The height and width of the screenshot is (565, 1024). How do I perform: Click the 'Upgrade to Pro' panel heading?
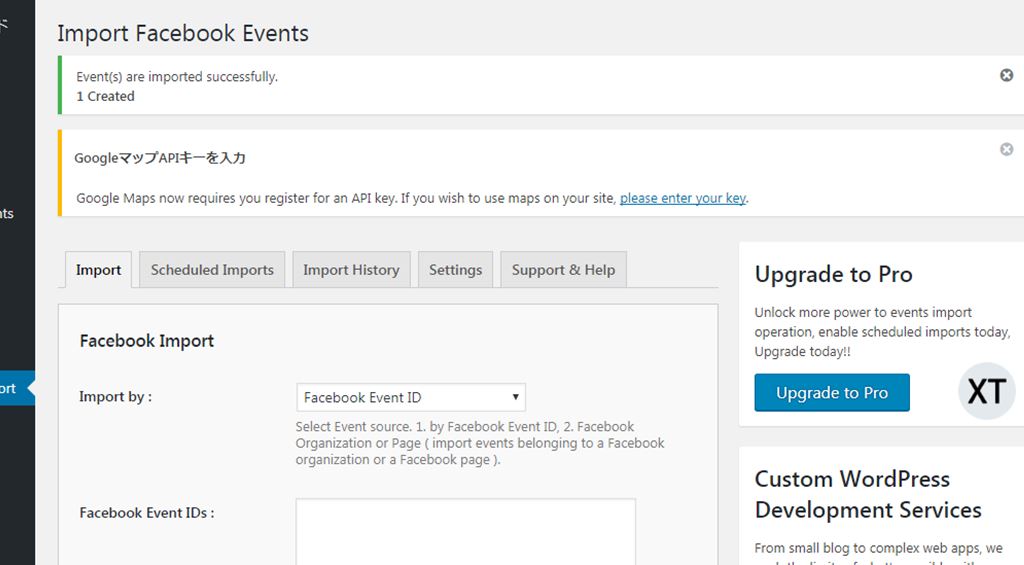click(x=833, y=274)
